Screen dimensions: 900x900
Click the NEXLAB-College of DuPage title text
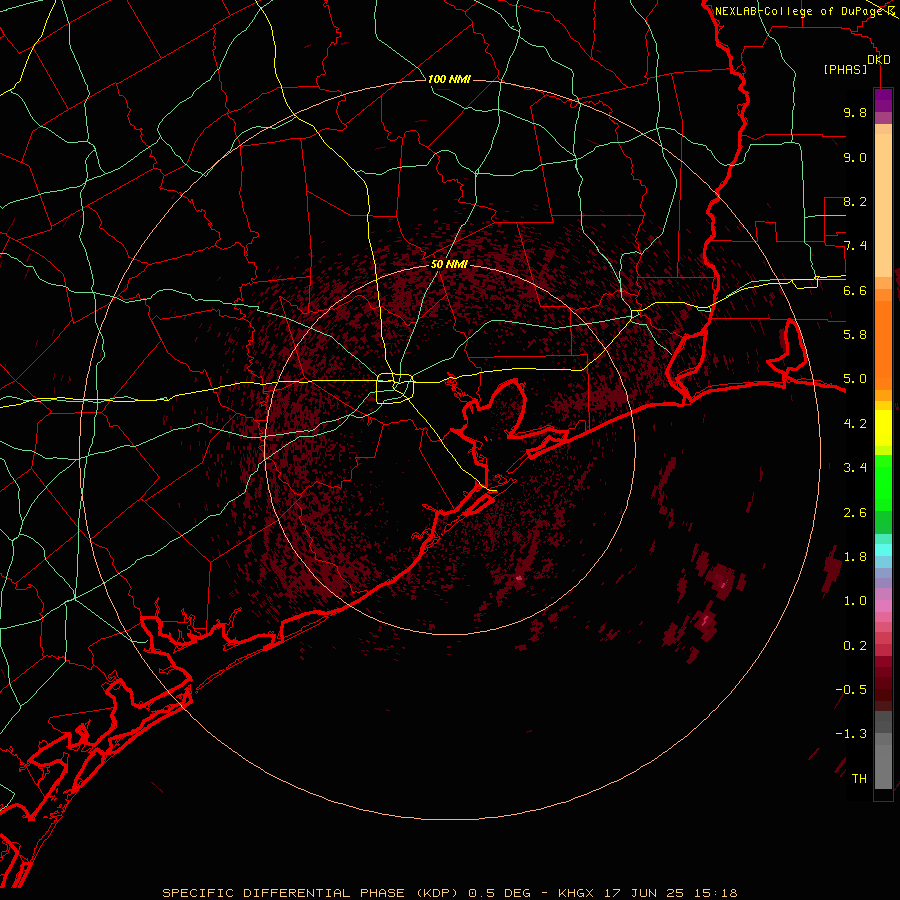(x=800, y=11)
